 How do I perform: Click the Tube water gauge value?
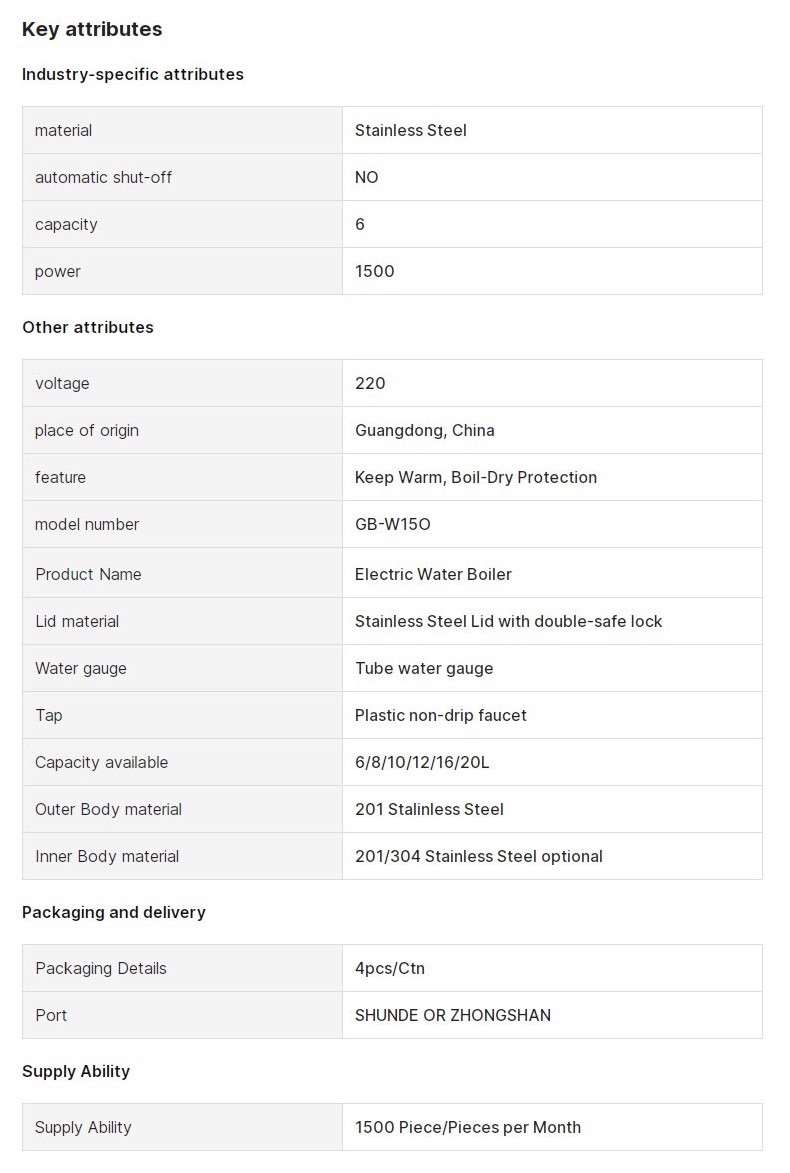coord(424,669)
